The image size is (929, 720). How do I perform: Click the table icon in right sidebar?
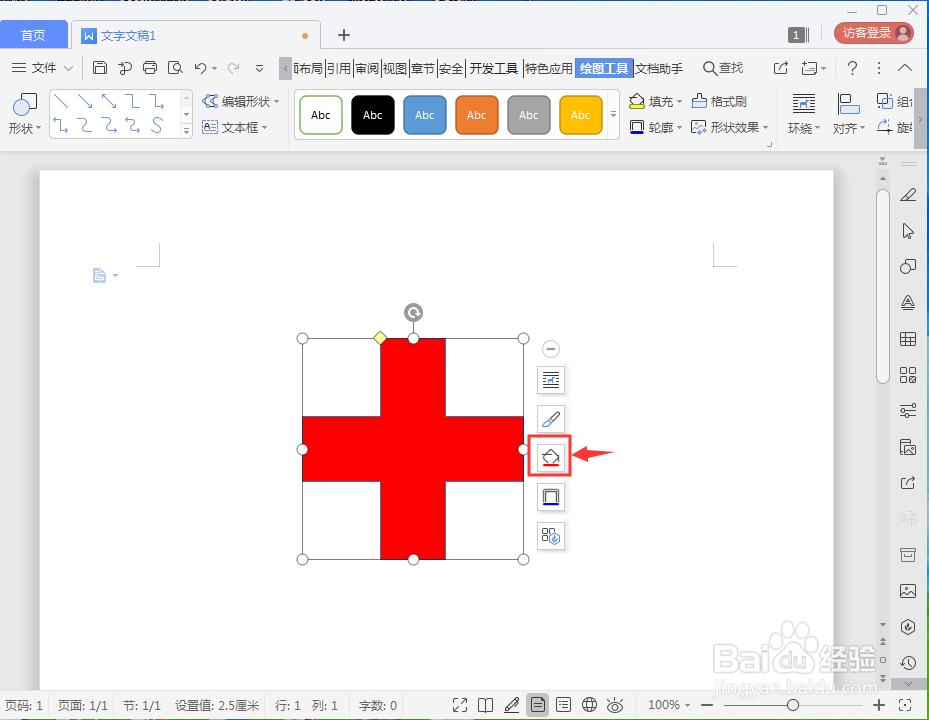click(908, 339)
